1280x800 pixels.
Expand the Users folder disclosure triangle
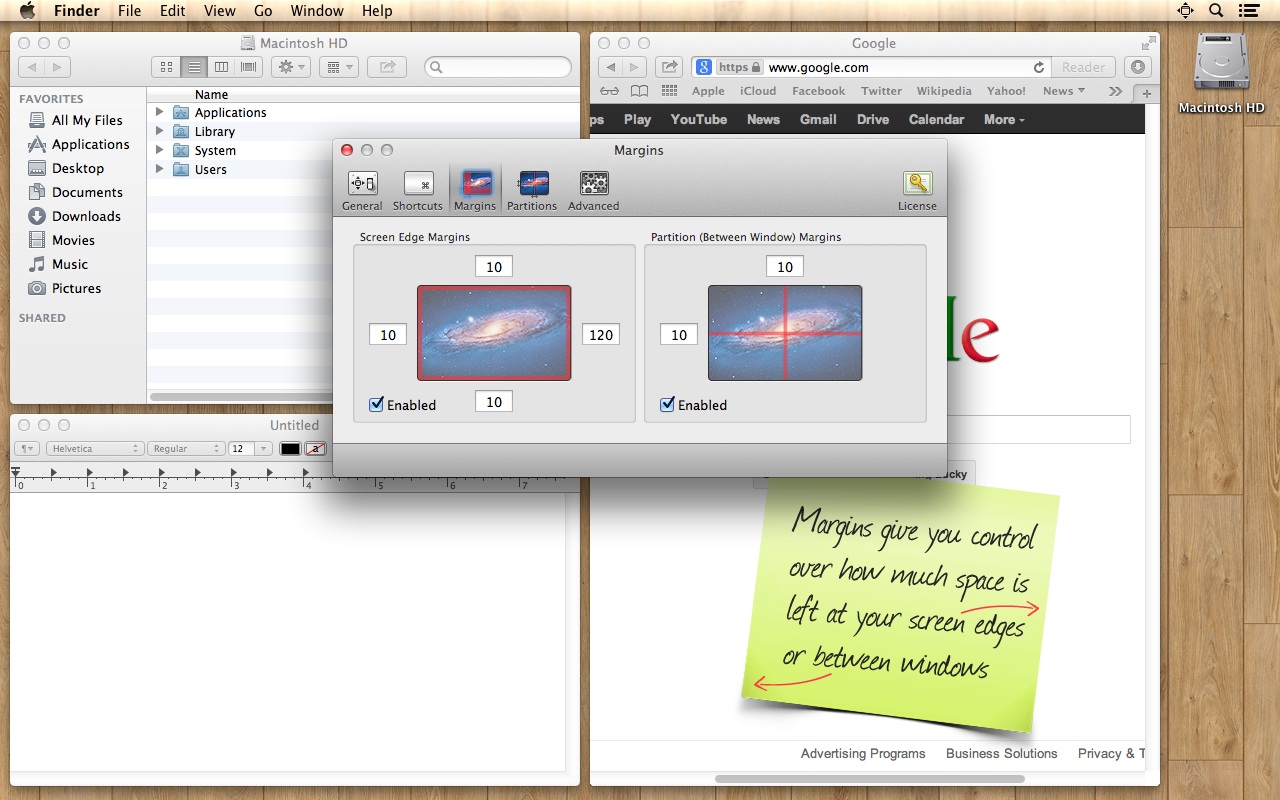coord(159,169)
